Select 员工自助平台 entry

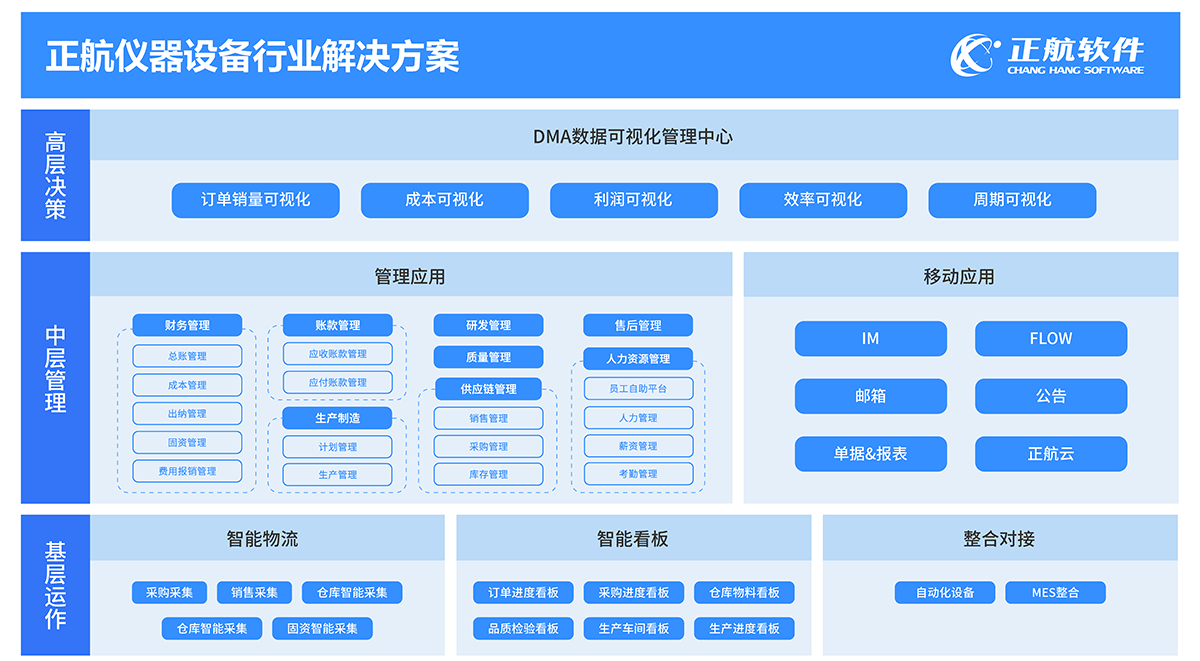(x=638, y=388)
